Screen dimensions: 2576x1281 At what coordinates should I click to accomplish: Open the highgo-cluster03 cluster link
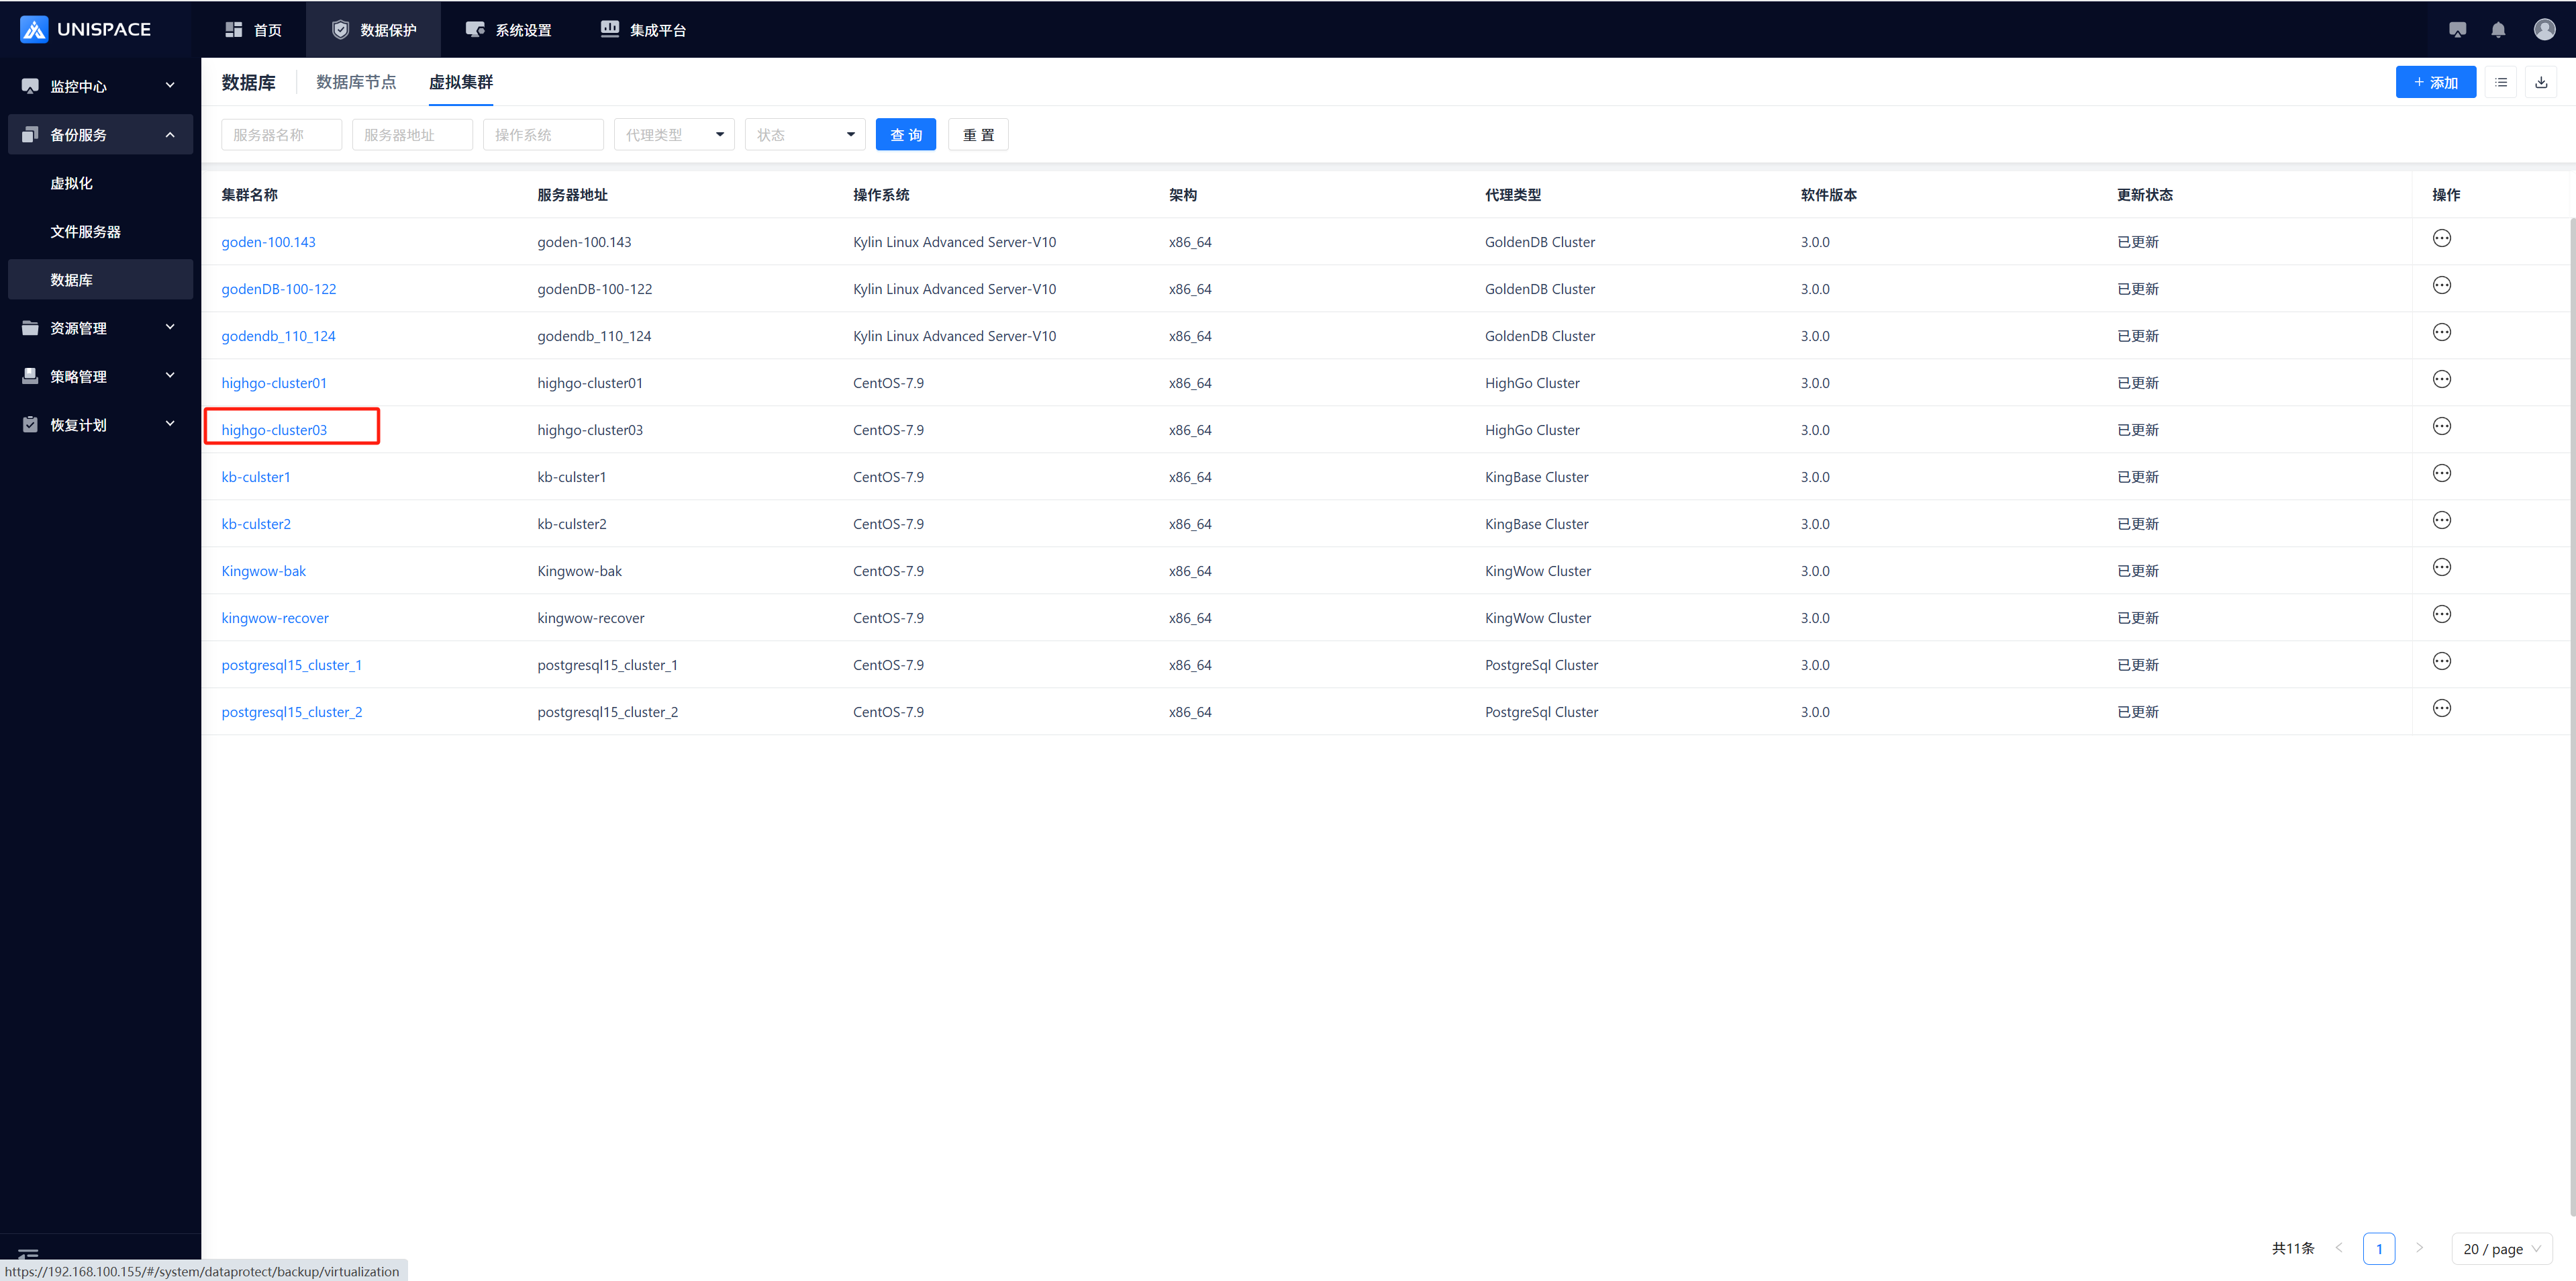[274, 430]
